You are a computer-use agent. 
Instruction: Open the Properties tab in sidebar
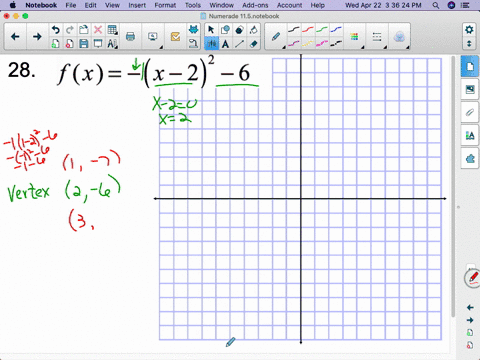470,135
